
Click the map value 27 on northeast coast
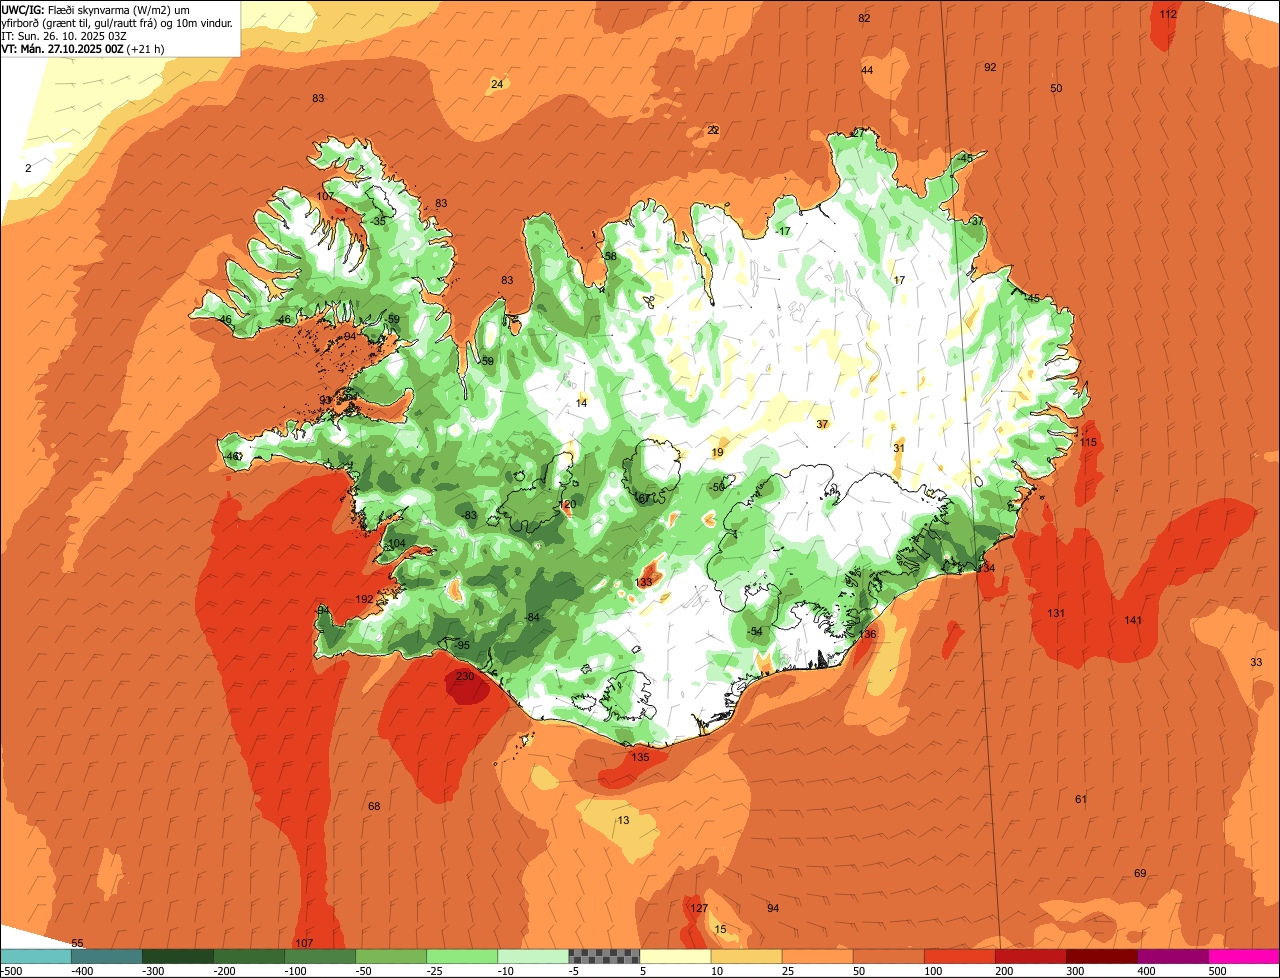point(858,133)
